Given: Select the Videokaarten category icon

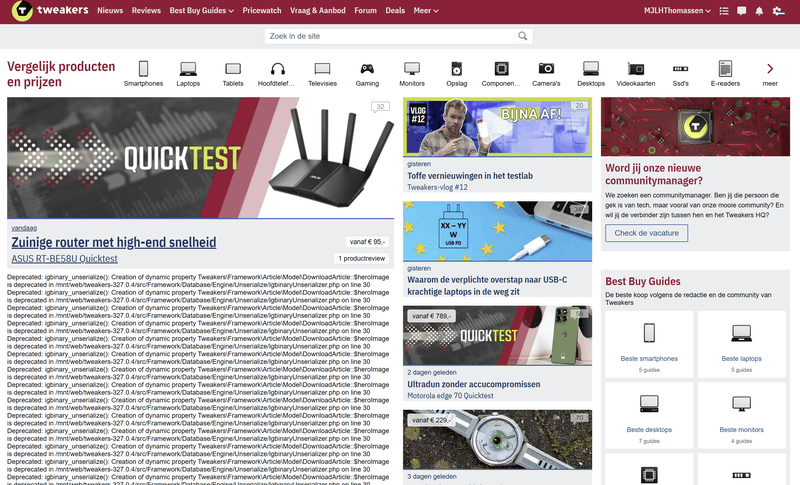Looking at the screenshot, I should [636, 68].
